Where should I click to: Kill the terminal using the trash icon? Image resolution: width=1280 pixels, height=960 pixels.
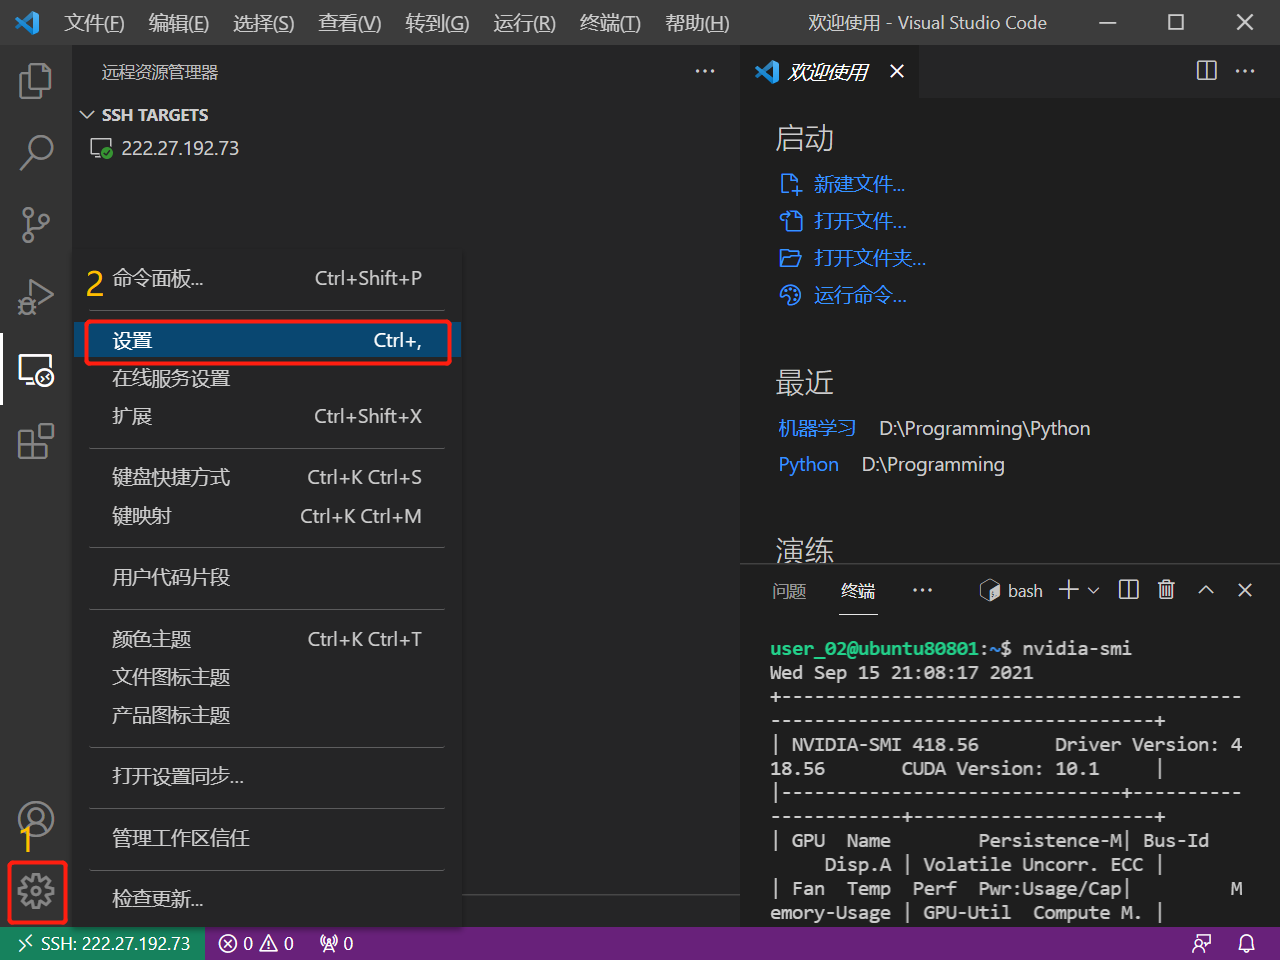(x=1166, y=590)
